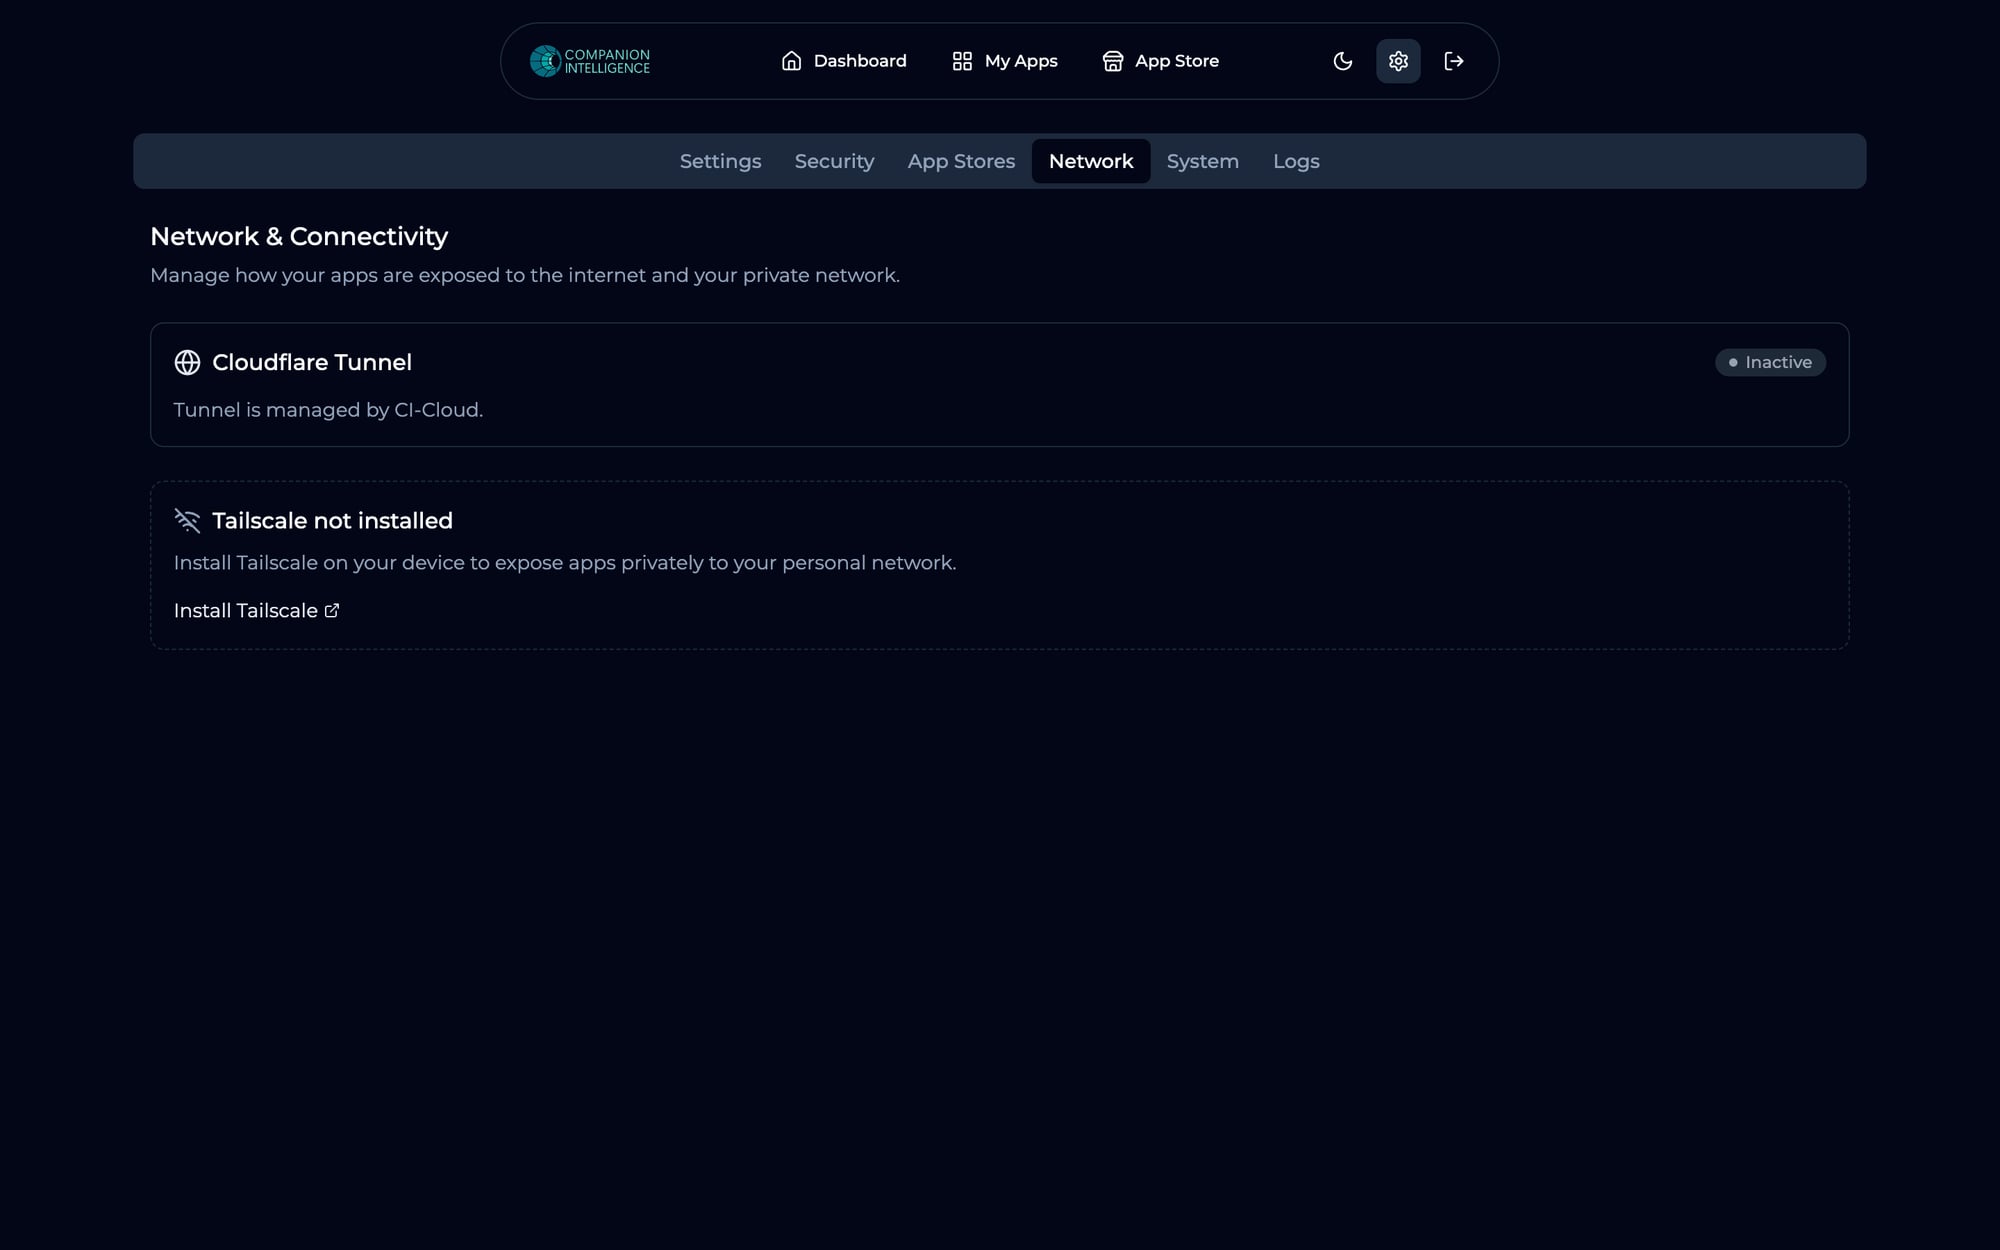Click the Inactive status badge
Image resolution: width=2000 pixels, height=1250 pixels.
click(1770, 362)
